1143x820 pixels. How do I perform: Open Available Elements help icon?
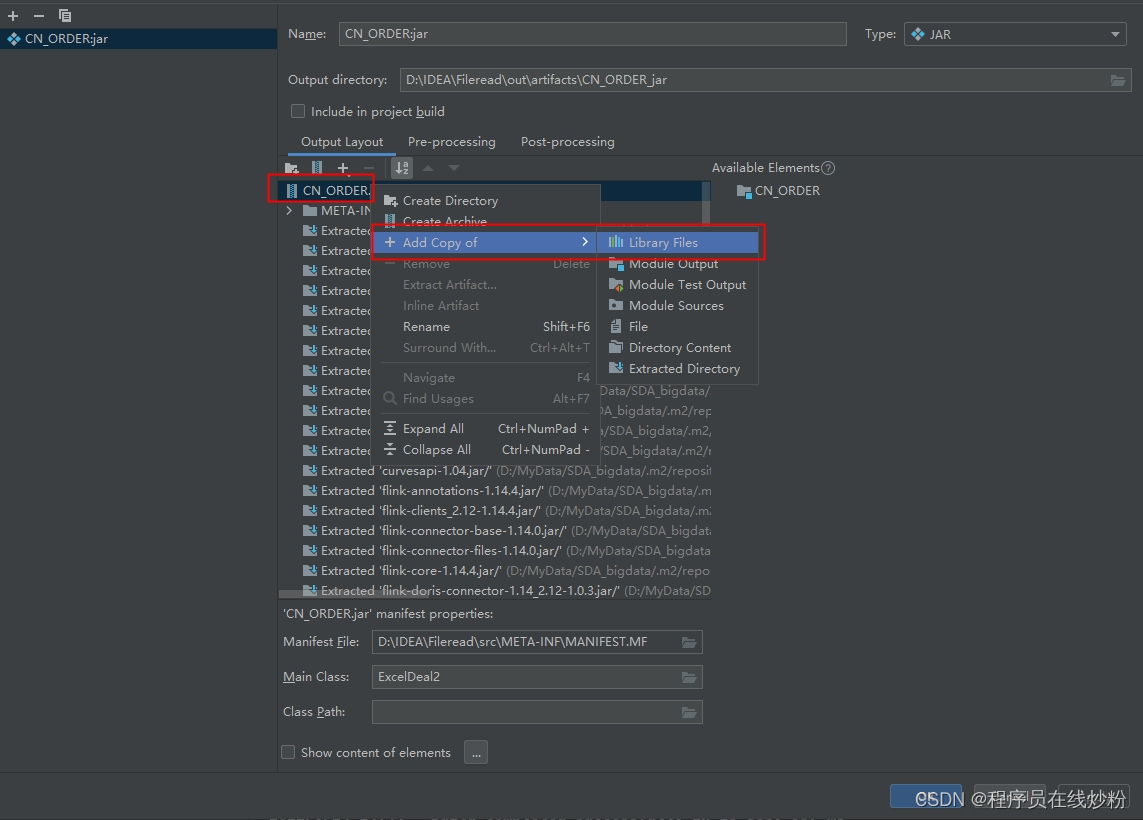[828, 168]
